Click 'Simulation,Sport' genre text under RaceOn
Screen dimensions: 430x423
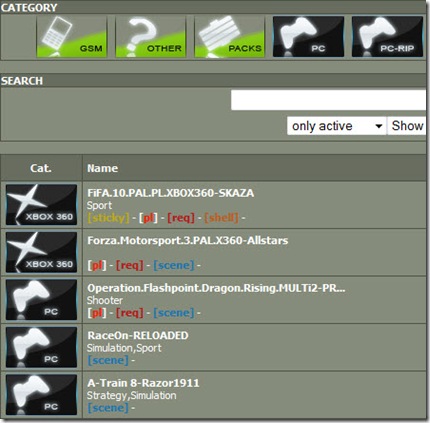pyautogui.click(x=124, y=348)
